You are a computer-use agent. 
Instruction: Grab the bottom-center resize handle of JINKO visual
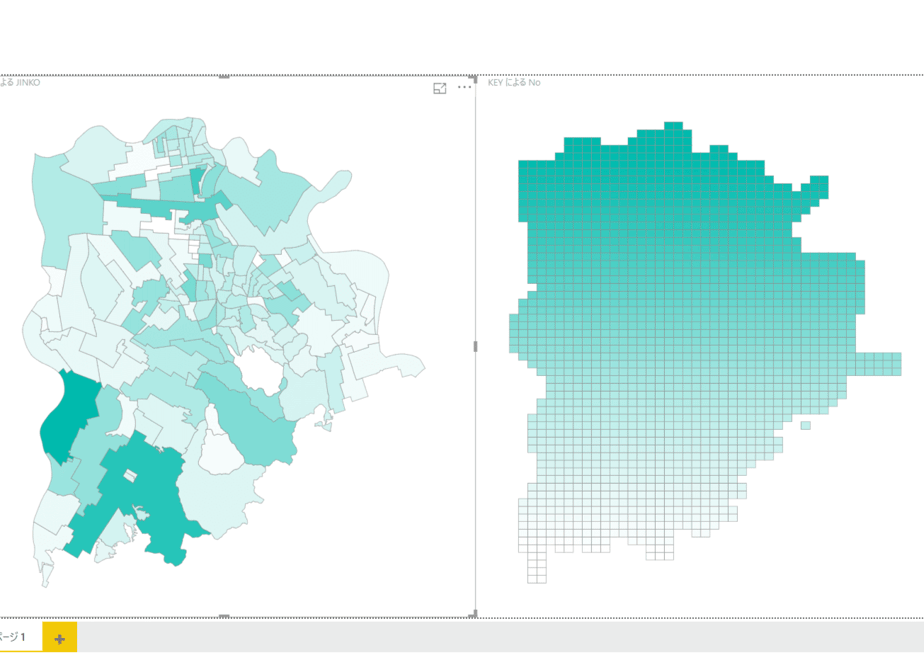click(x=224, y=616)
